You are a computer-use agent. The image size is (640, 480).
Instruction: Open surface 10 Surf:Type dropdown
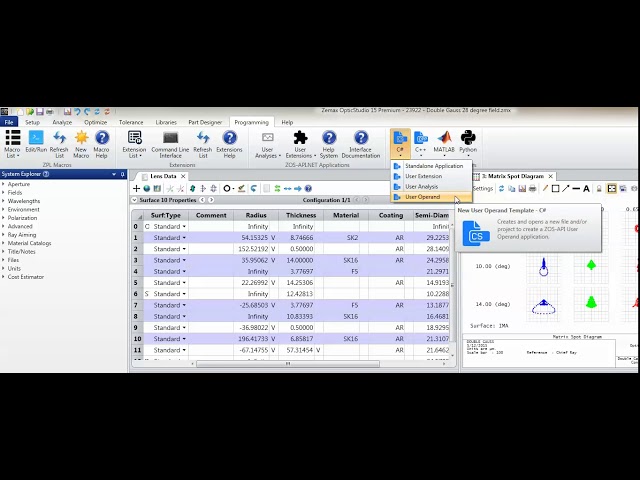(184, 339)
